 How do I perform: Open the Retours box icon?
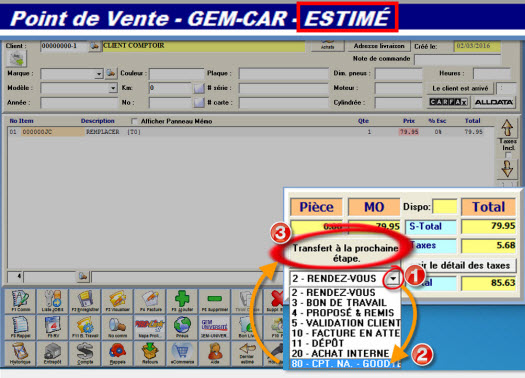pos(150,353)
